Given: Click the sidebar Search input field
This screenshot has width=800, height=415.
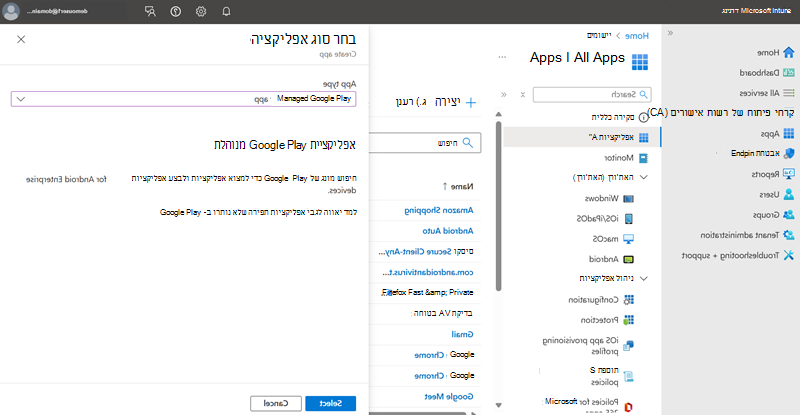Looking at the screenshot, I should point(592,94).
